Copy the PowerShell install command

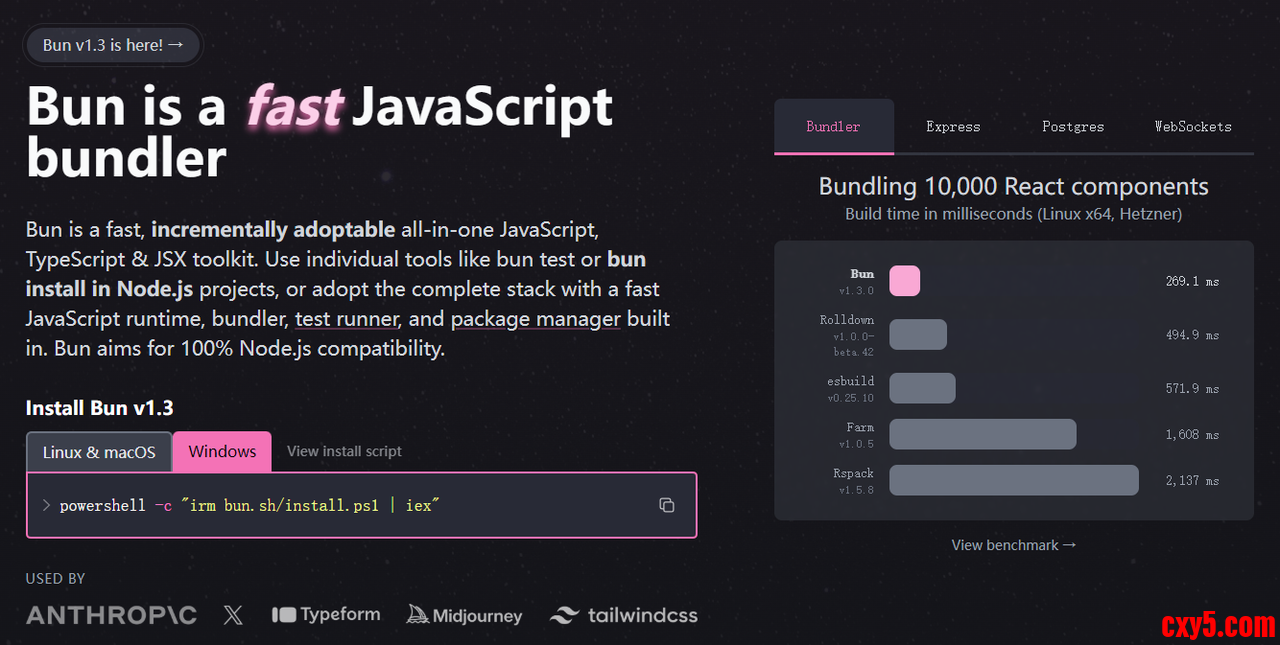click(x=667, y=505)
